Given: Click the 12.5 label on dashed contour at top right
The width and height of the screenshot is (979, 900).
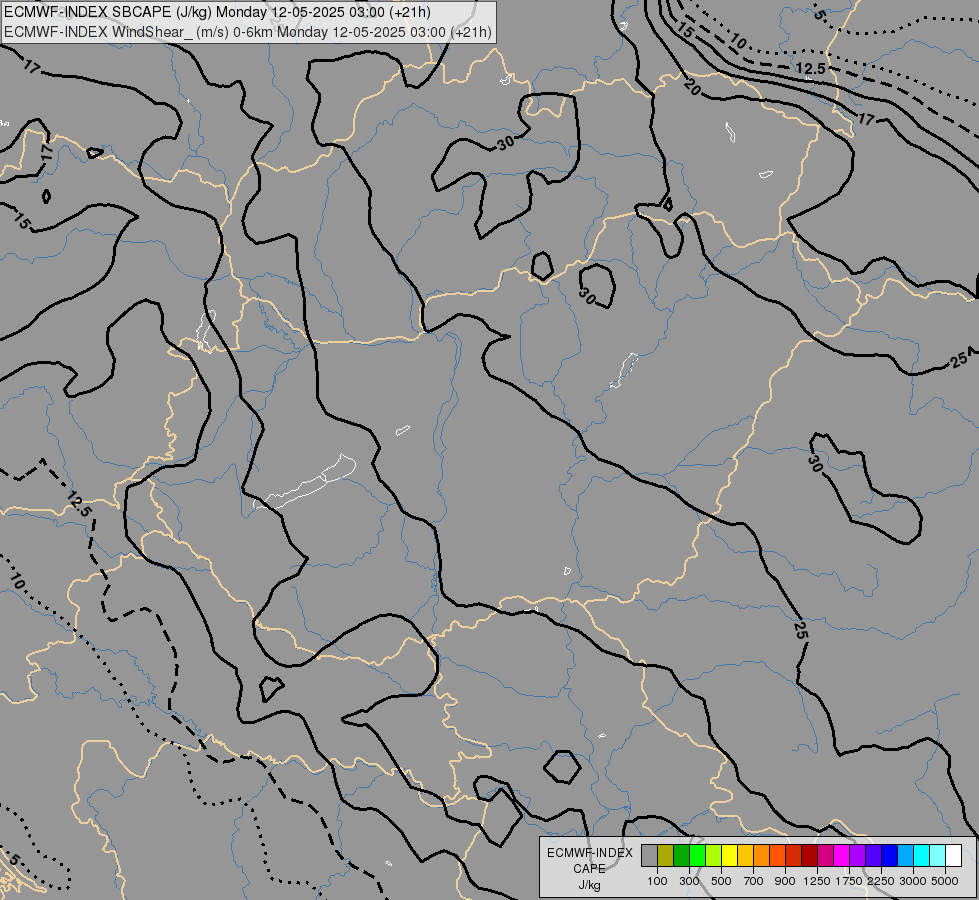Looking at the screenshot, I should pos(810,68).
